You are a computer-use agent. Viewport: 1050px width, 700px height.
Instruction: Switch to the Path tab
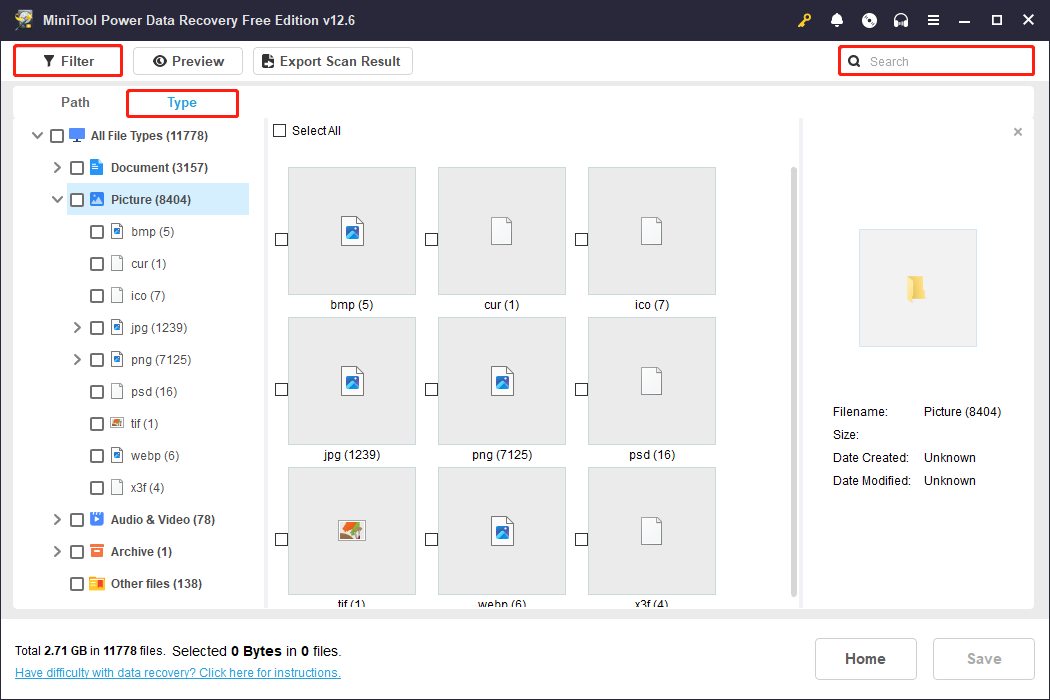[x=75, y=102]
